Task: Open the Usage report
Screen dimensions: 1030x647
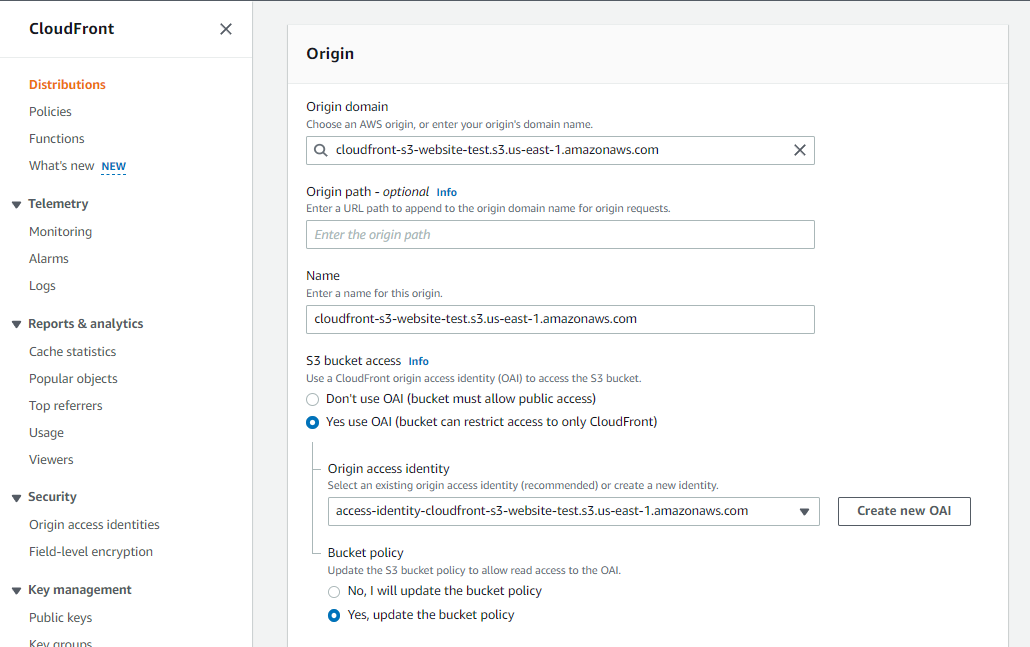Action: tap(46, 432)
